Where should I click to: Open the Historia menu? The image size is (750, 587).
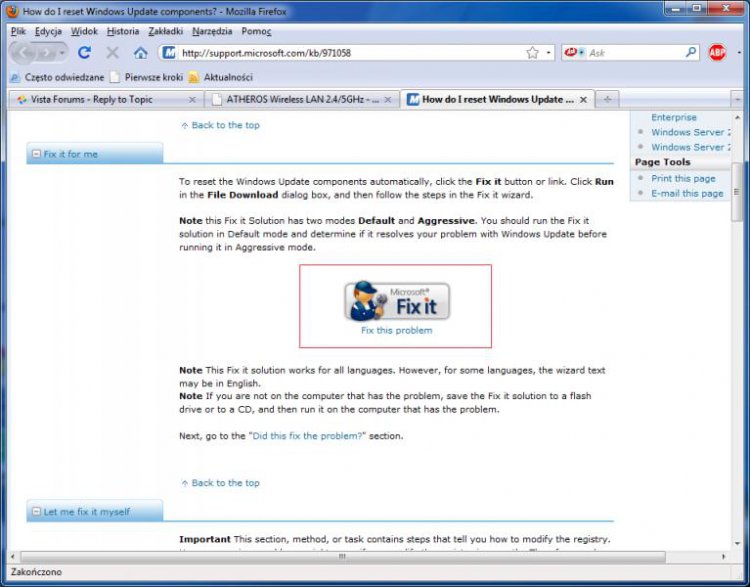(x=123, y=31)
